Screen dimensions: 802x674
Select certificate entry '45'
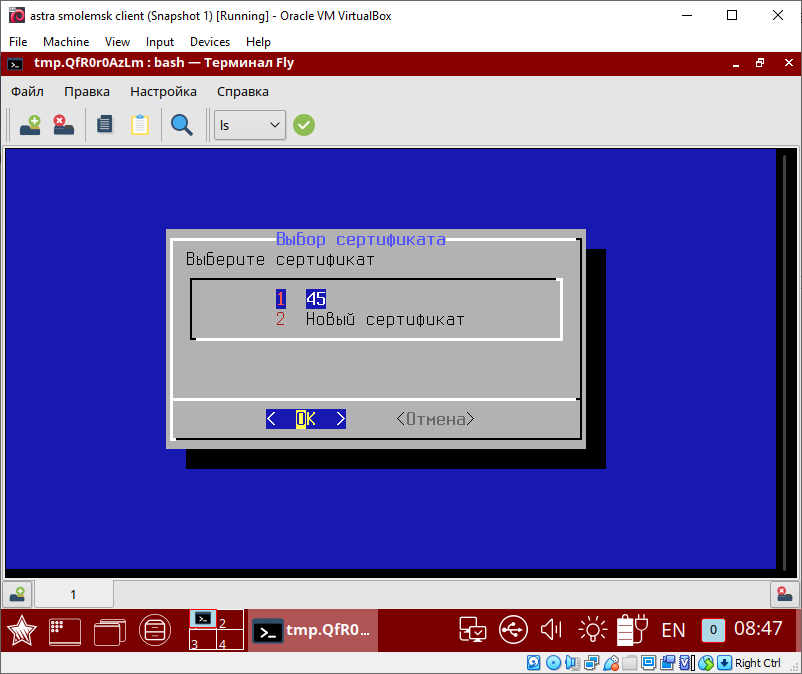[x=316, y=299]
